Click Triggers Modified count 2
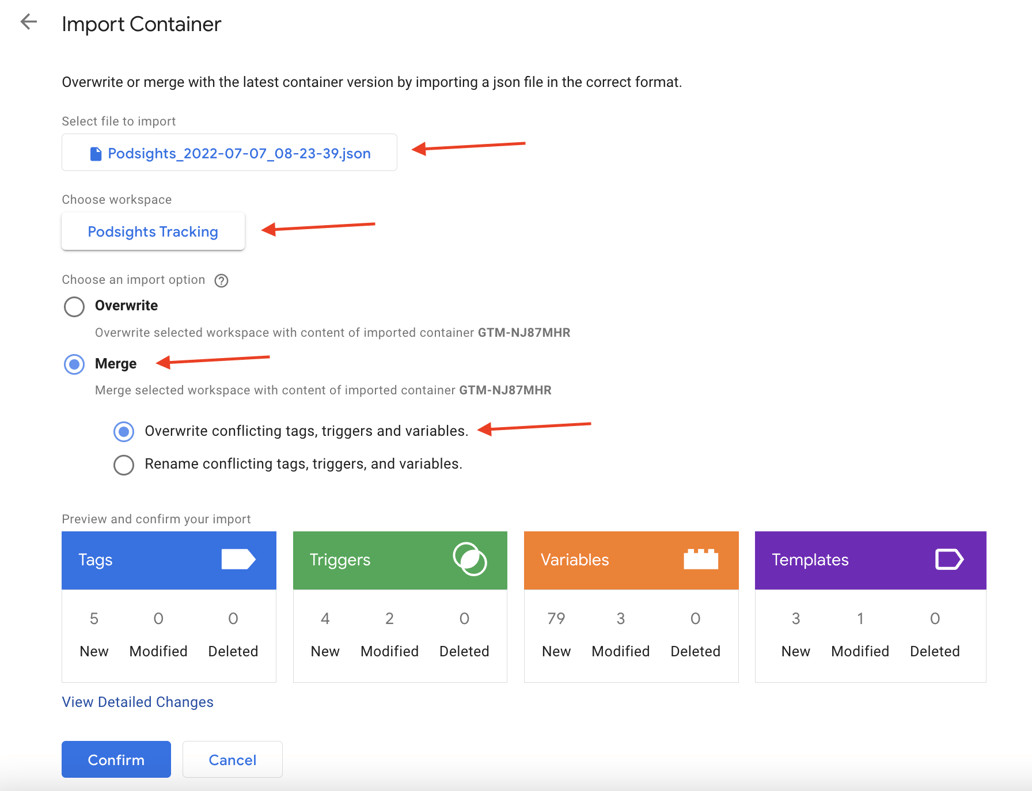Screen dimensions: 1032x791 click(x=390, y=619)
